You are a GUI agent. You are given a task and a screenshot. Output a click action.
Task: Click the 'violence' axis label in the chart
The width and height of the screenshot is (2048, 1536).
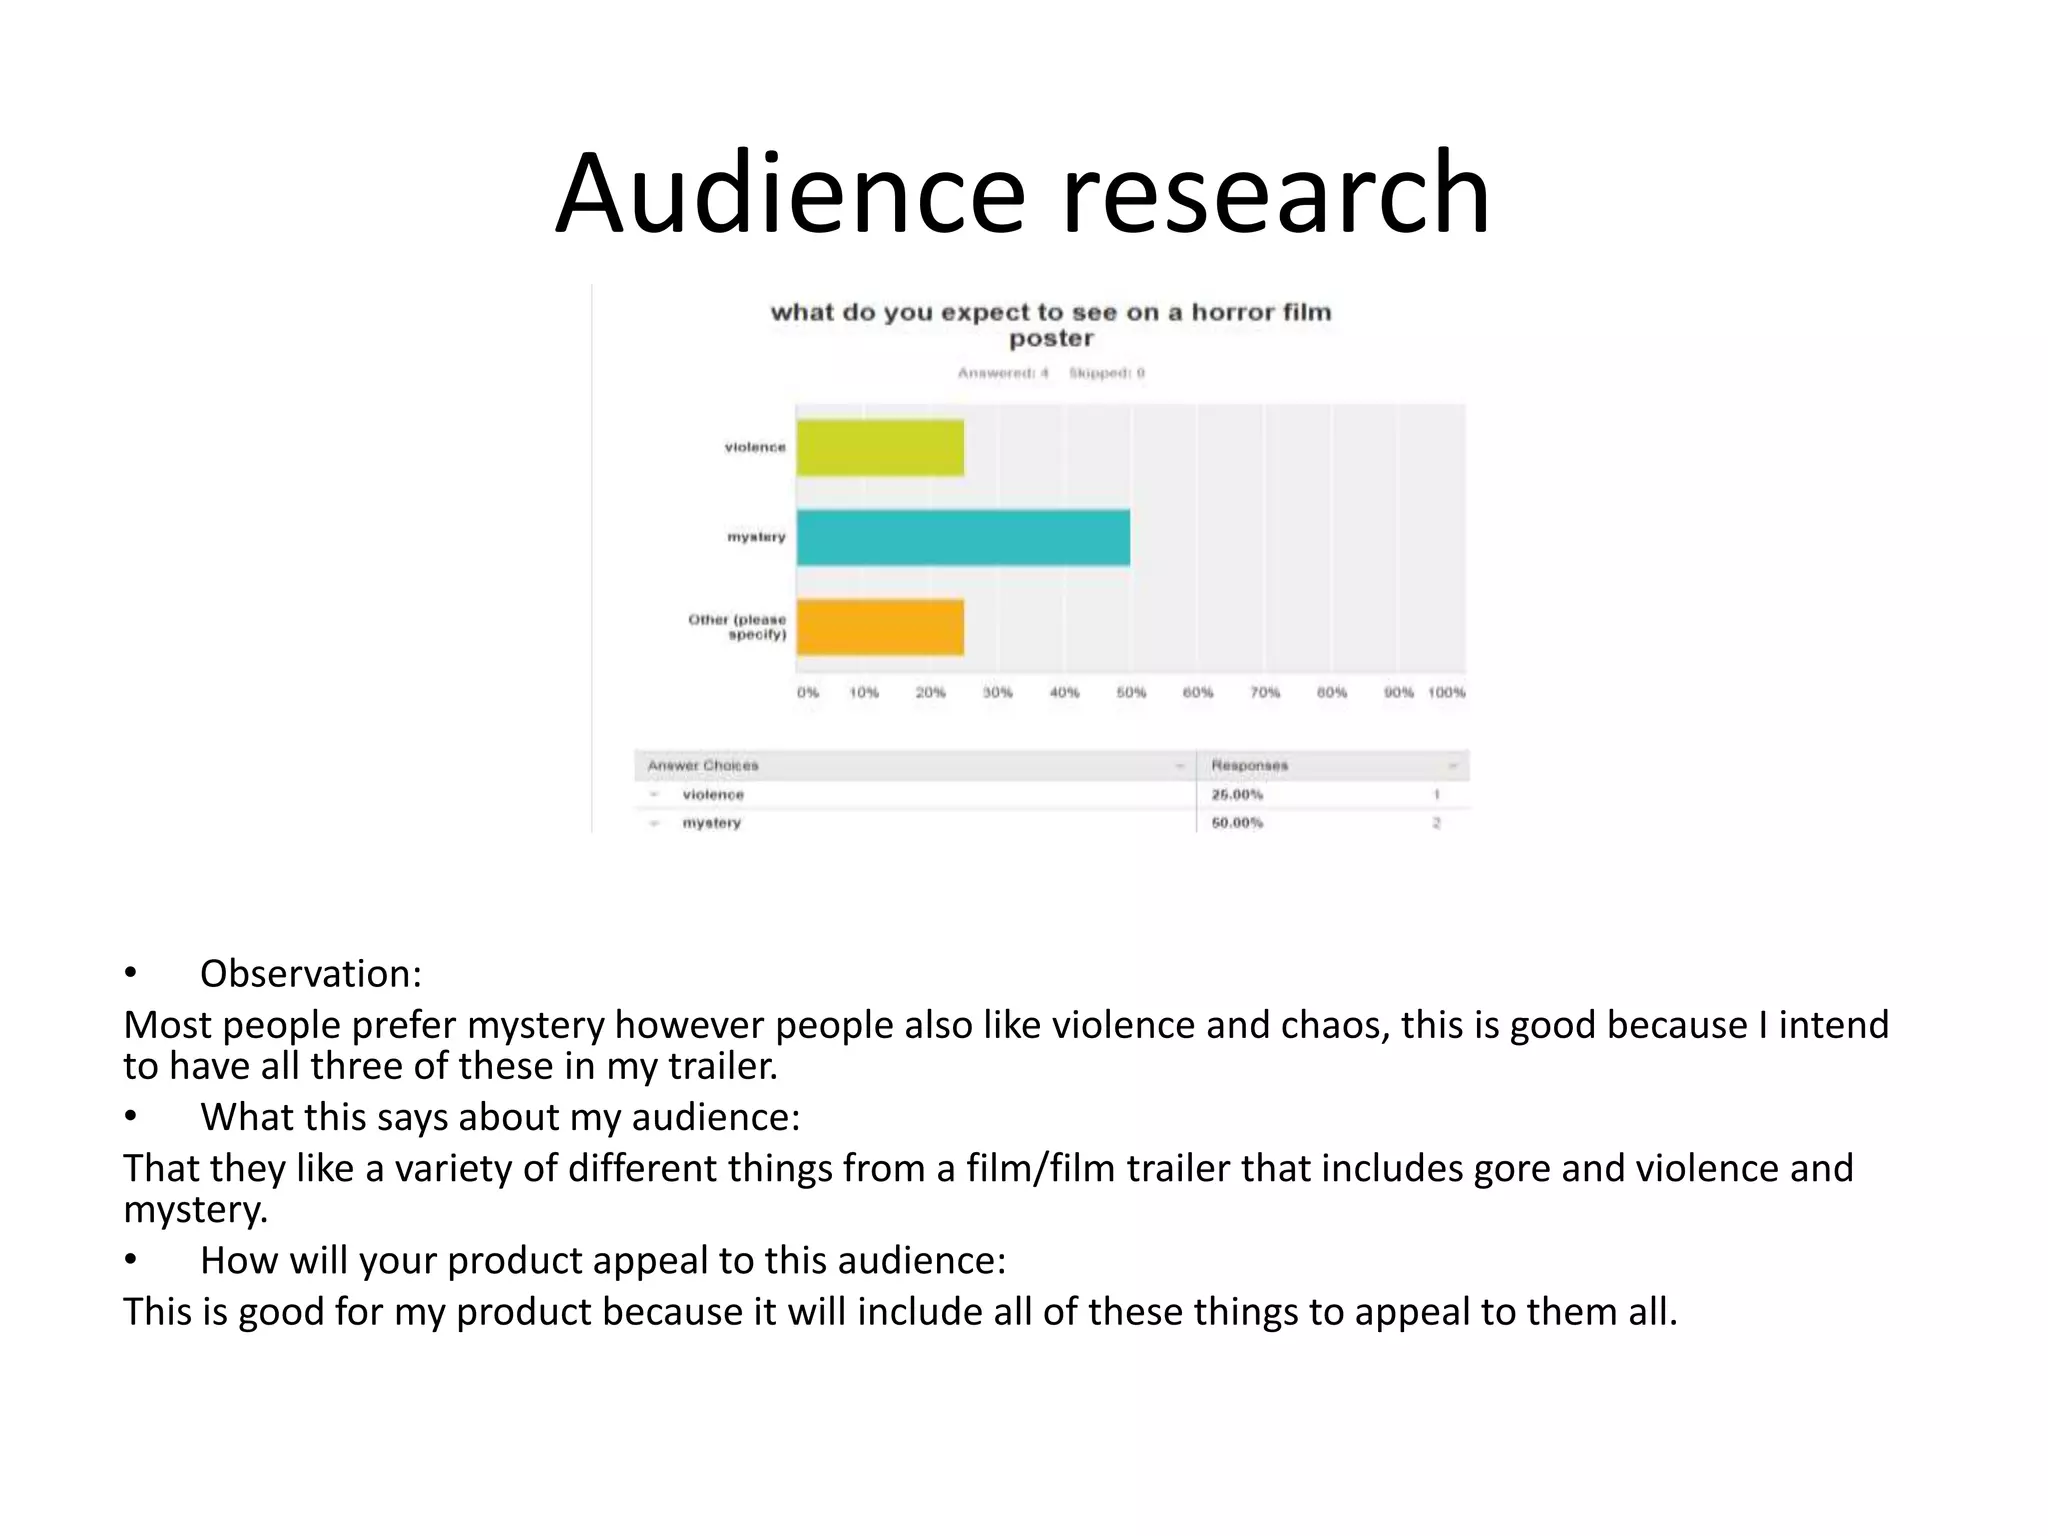(755, 447)
